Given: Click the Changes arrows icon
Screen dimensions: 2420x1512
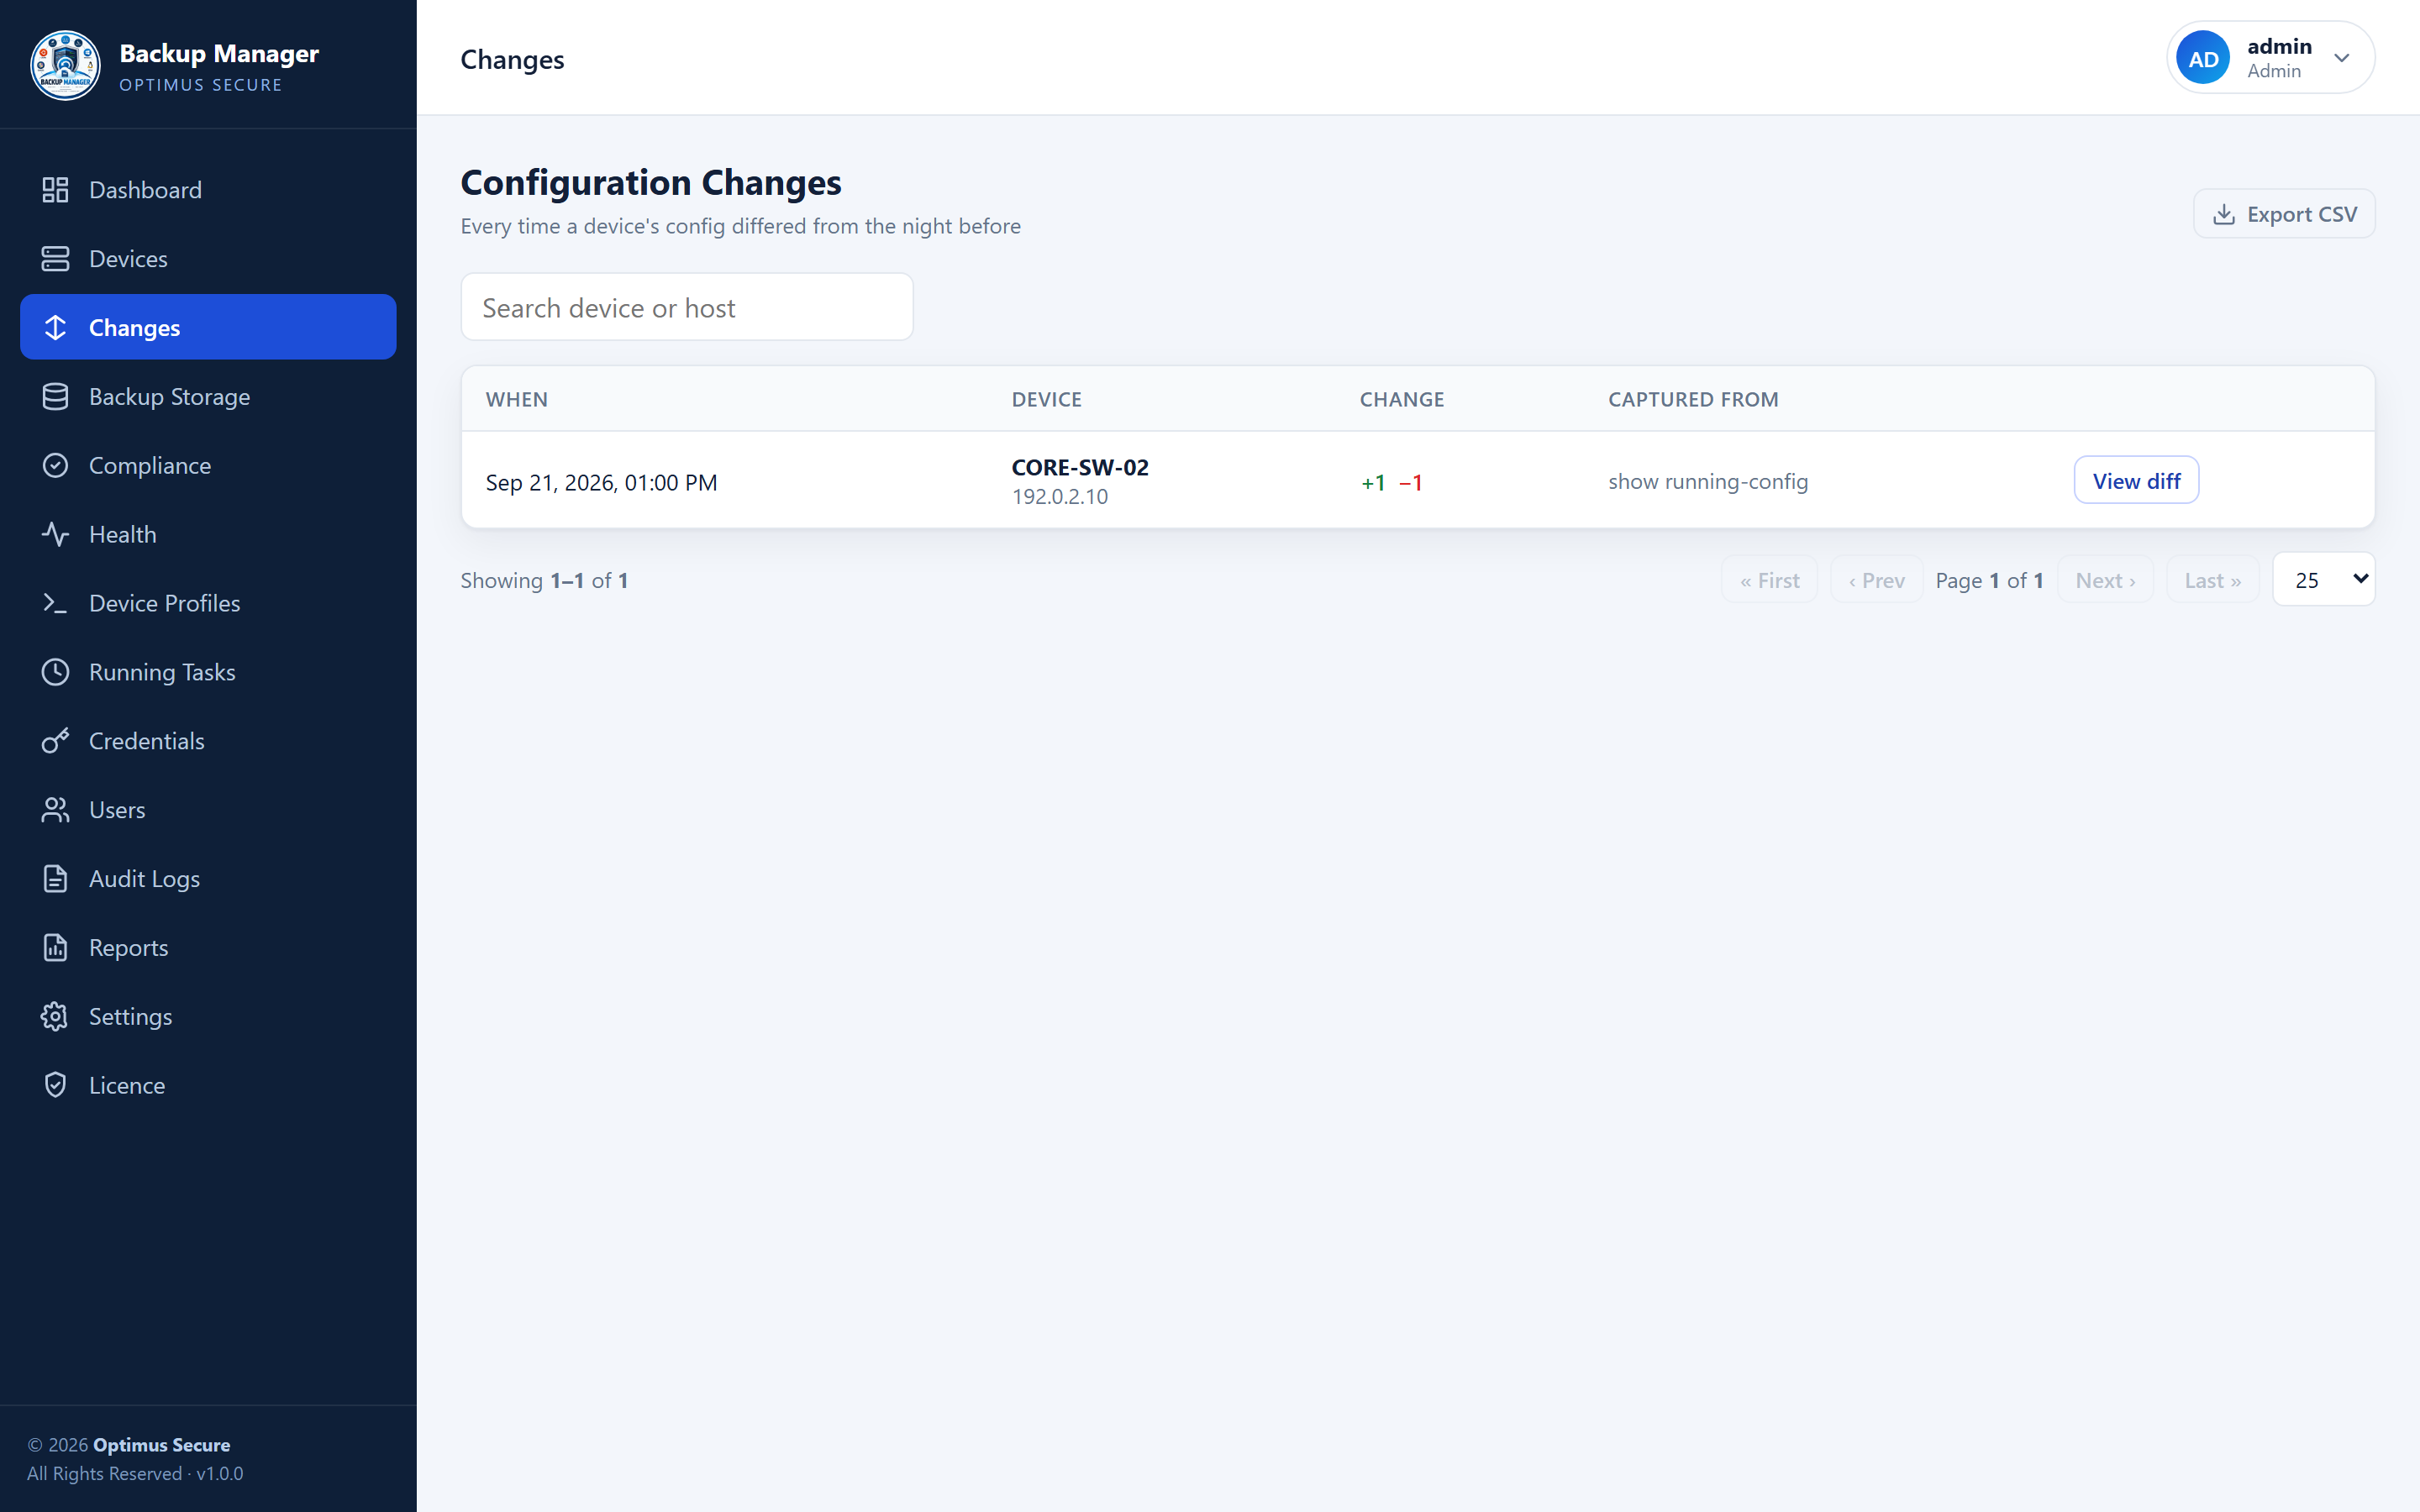Looking at the screenshot, I should click(55, 328).
